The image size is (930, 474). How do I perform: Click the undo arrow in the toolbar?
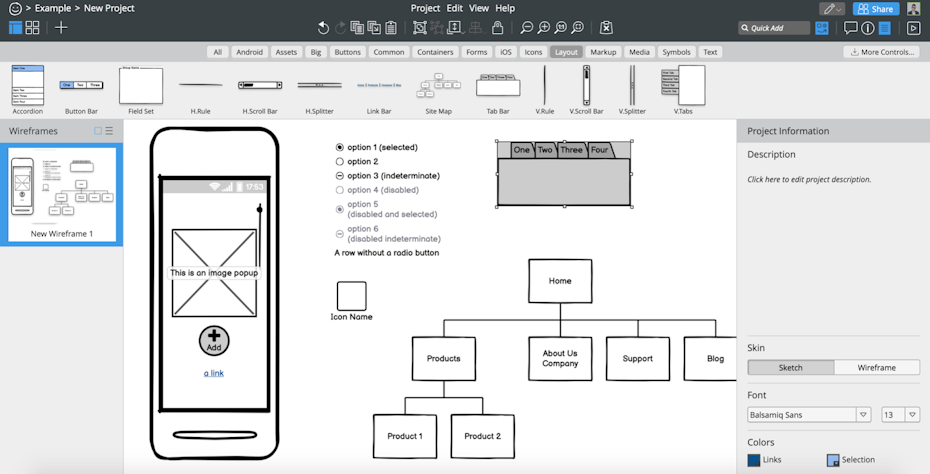[x=323, y=28]
